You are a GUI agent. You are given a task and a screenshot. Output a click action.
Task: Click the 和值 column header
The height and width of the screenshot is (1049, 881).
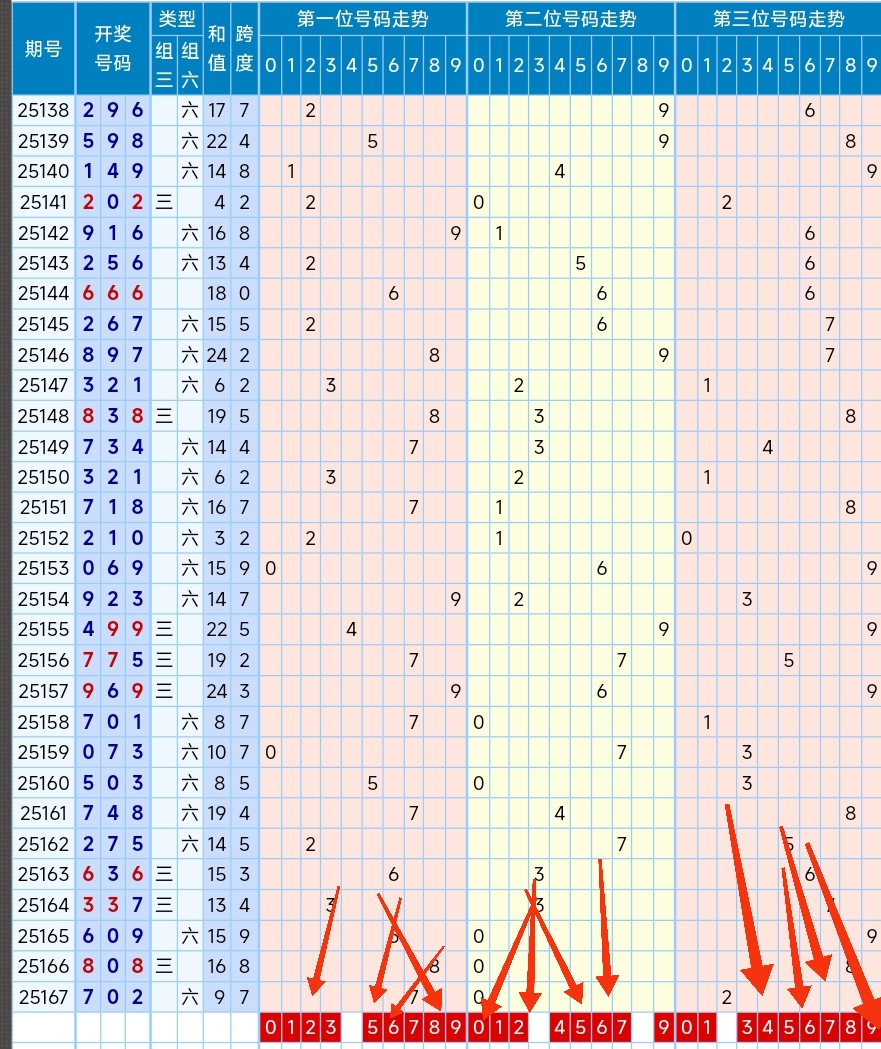(217, 49)
